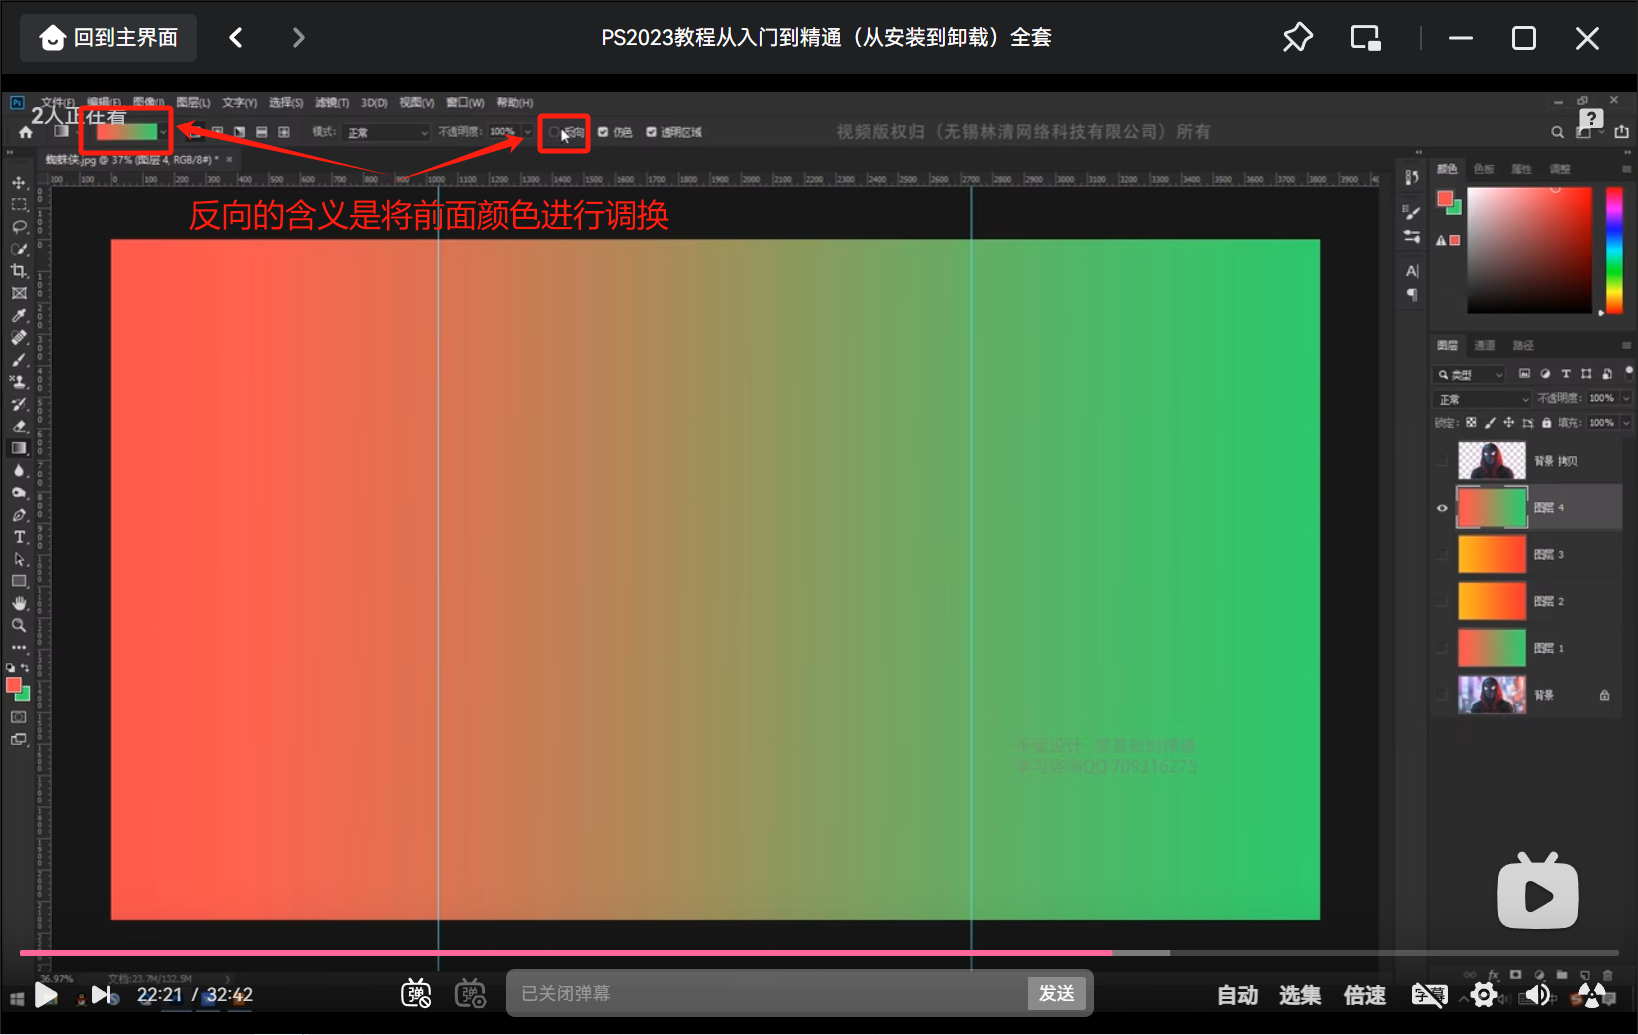Select the Clone Stamp tool

(19, 382)
